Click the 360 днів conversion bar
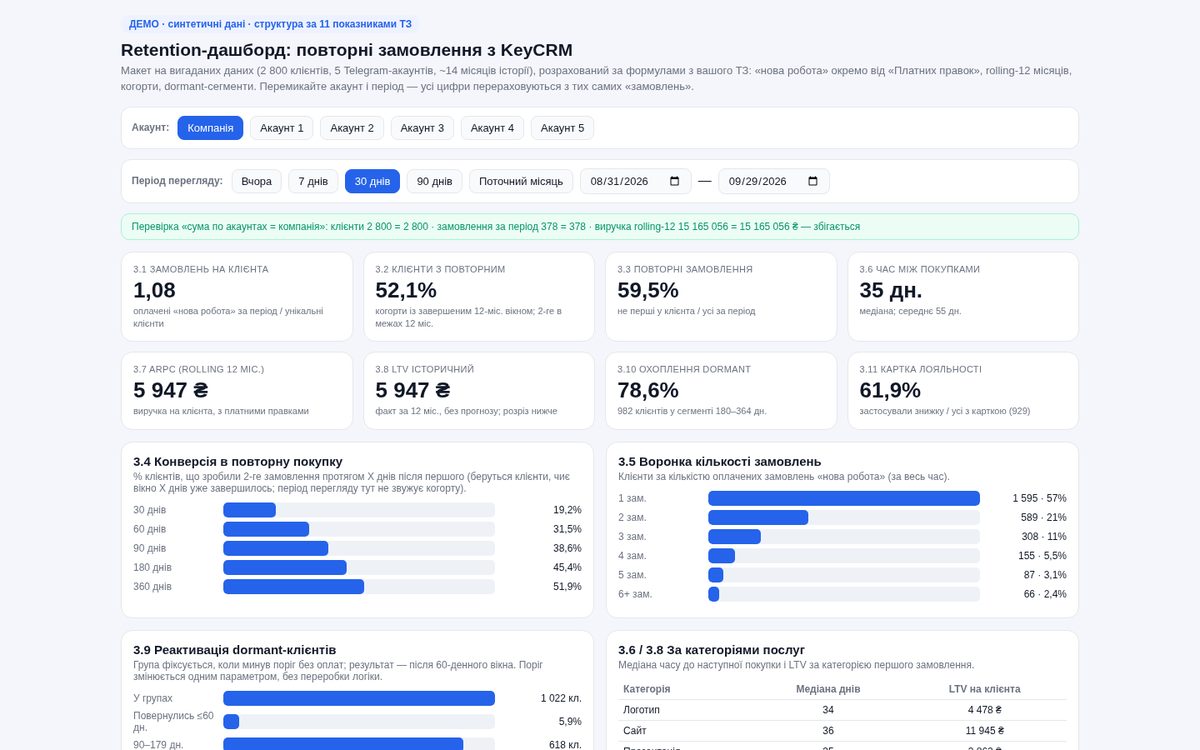This screenshot has width=1200, height=750. pyautogui.click(x=359, y=586)
